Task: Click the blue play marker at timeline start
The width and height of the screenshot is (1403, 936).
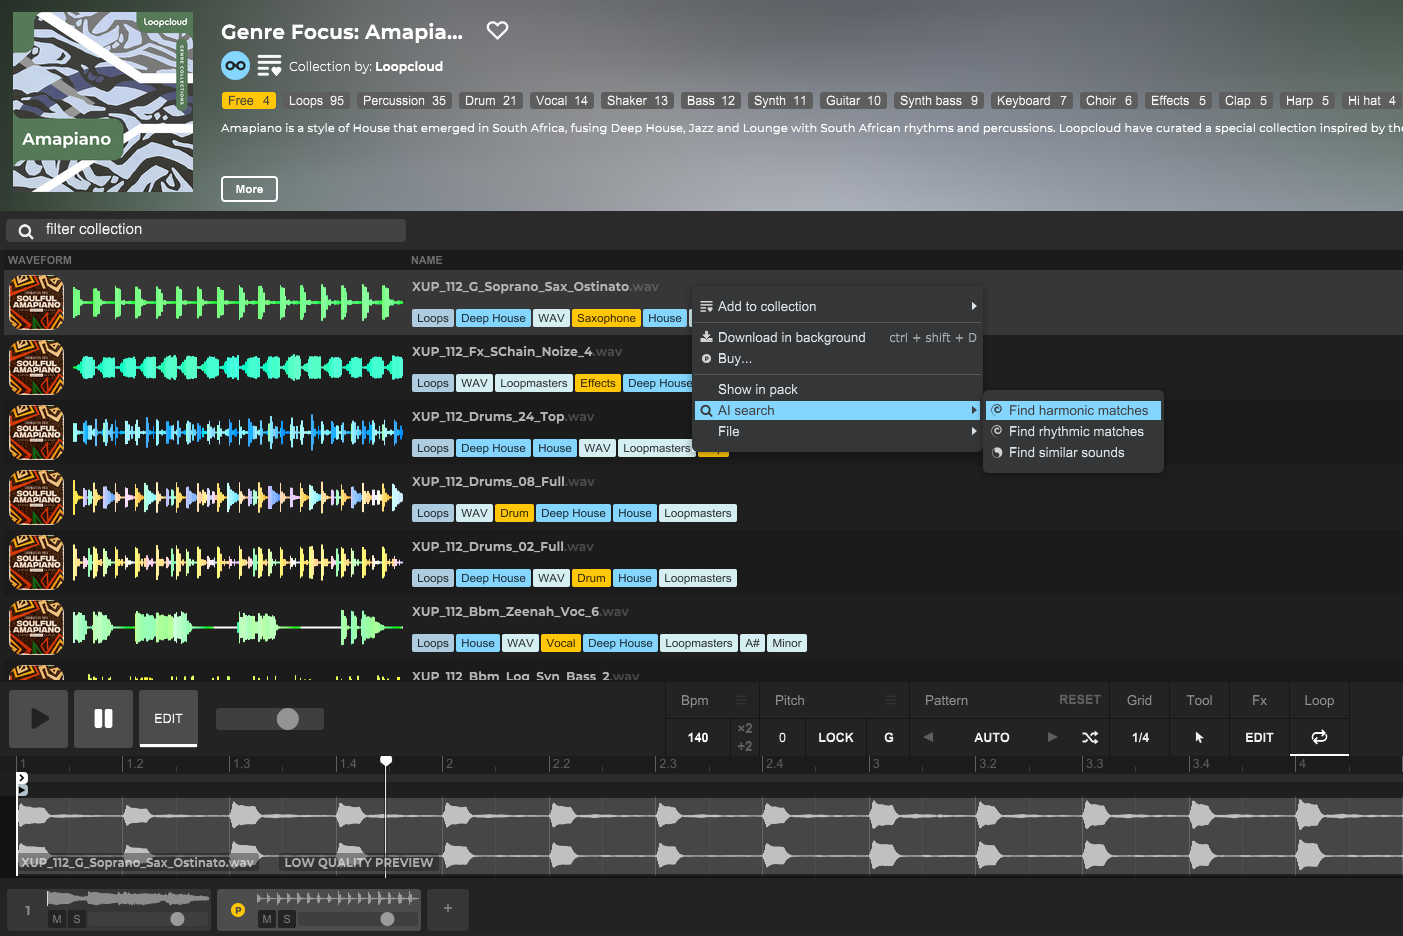Action: coord(22,790)
